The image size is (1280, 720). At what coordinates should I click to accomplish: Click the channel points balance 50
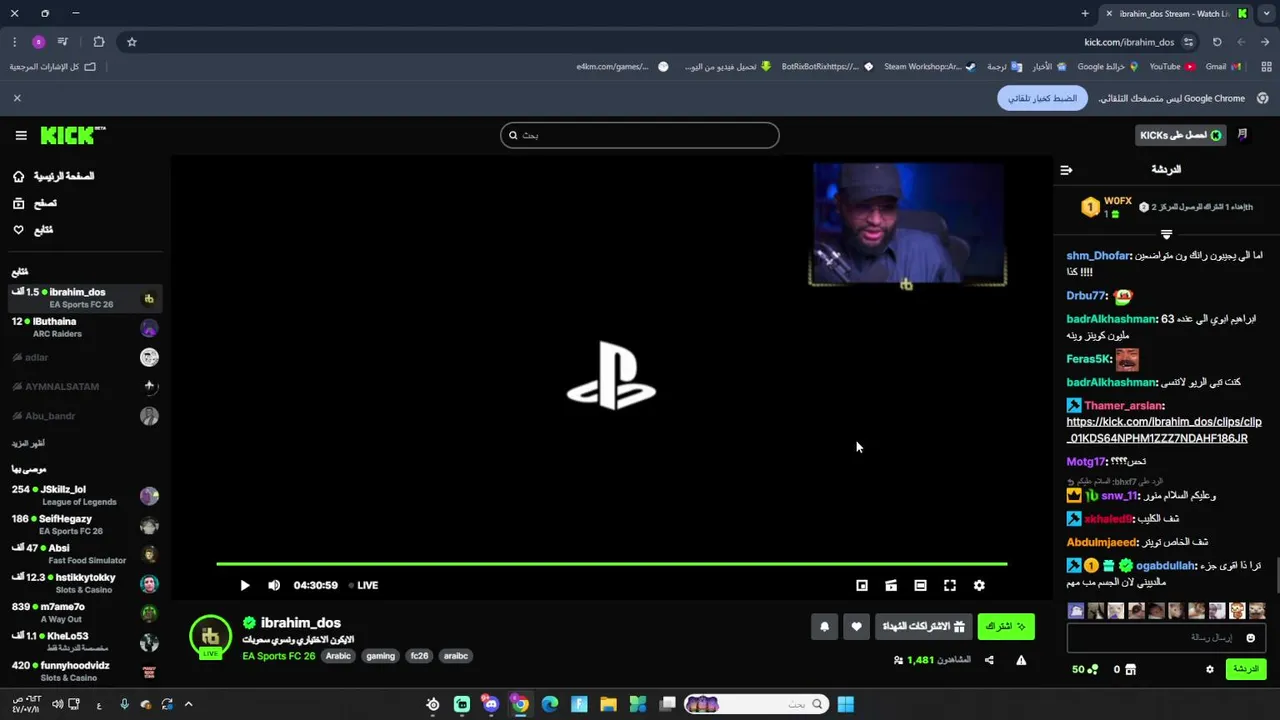1085,669
